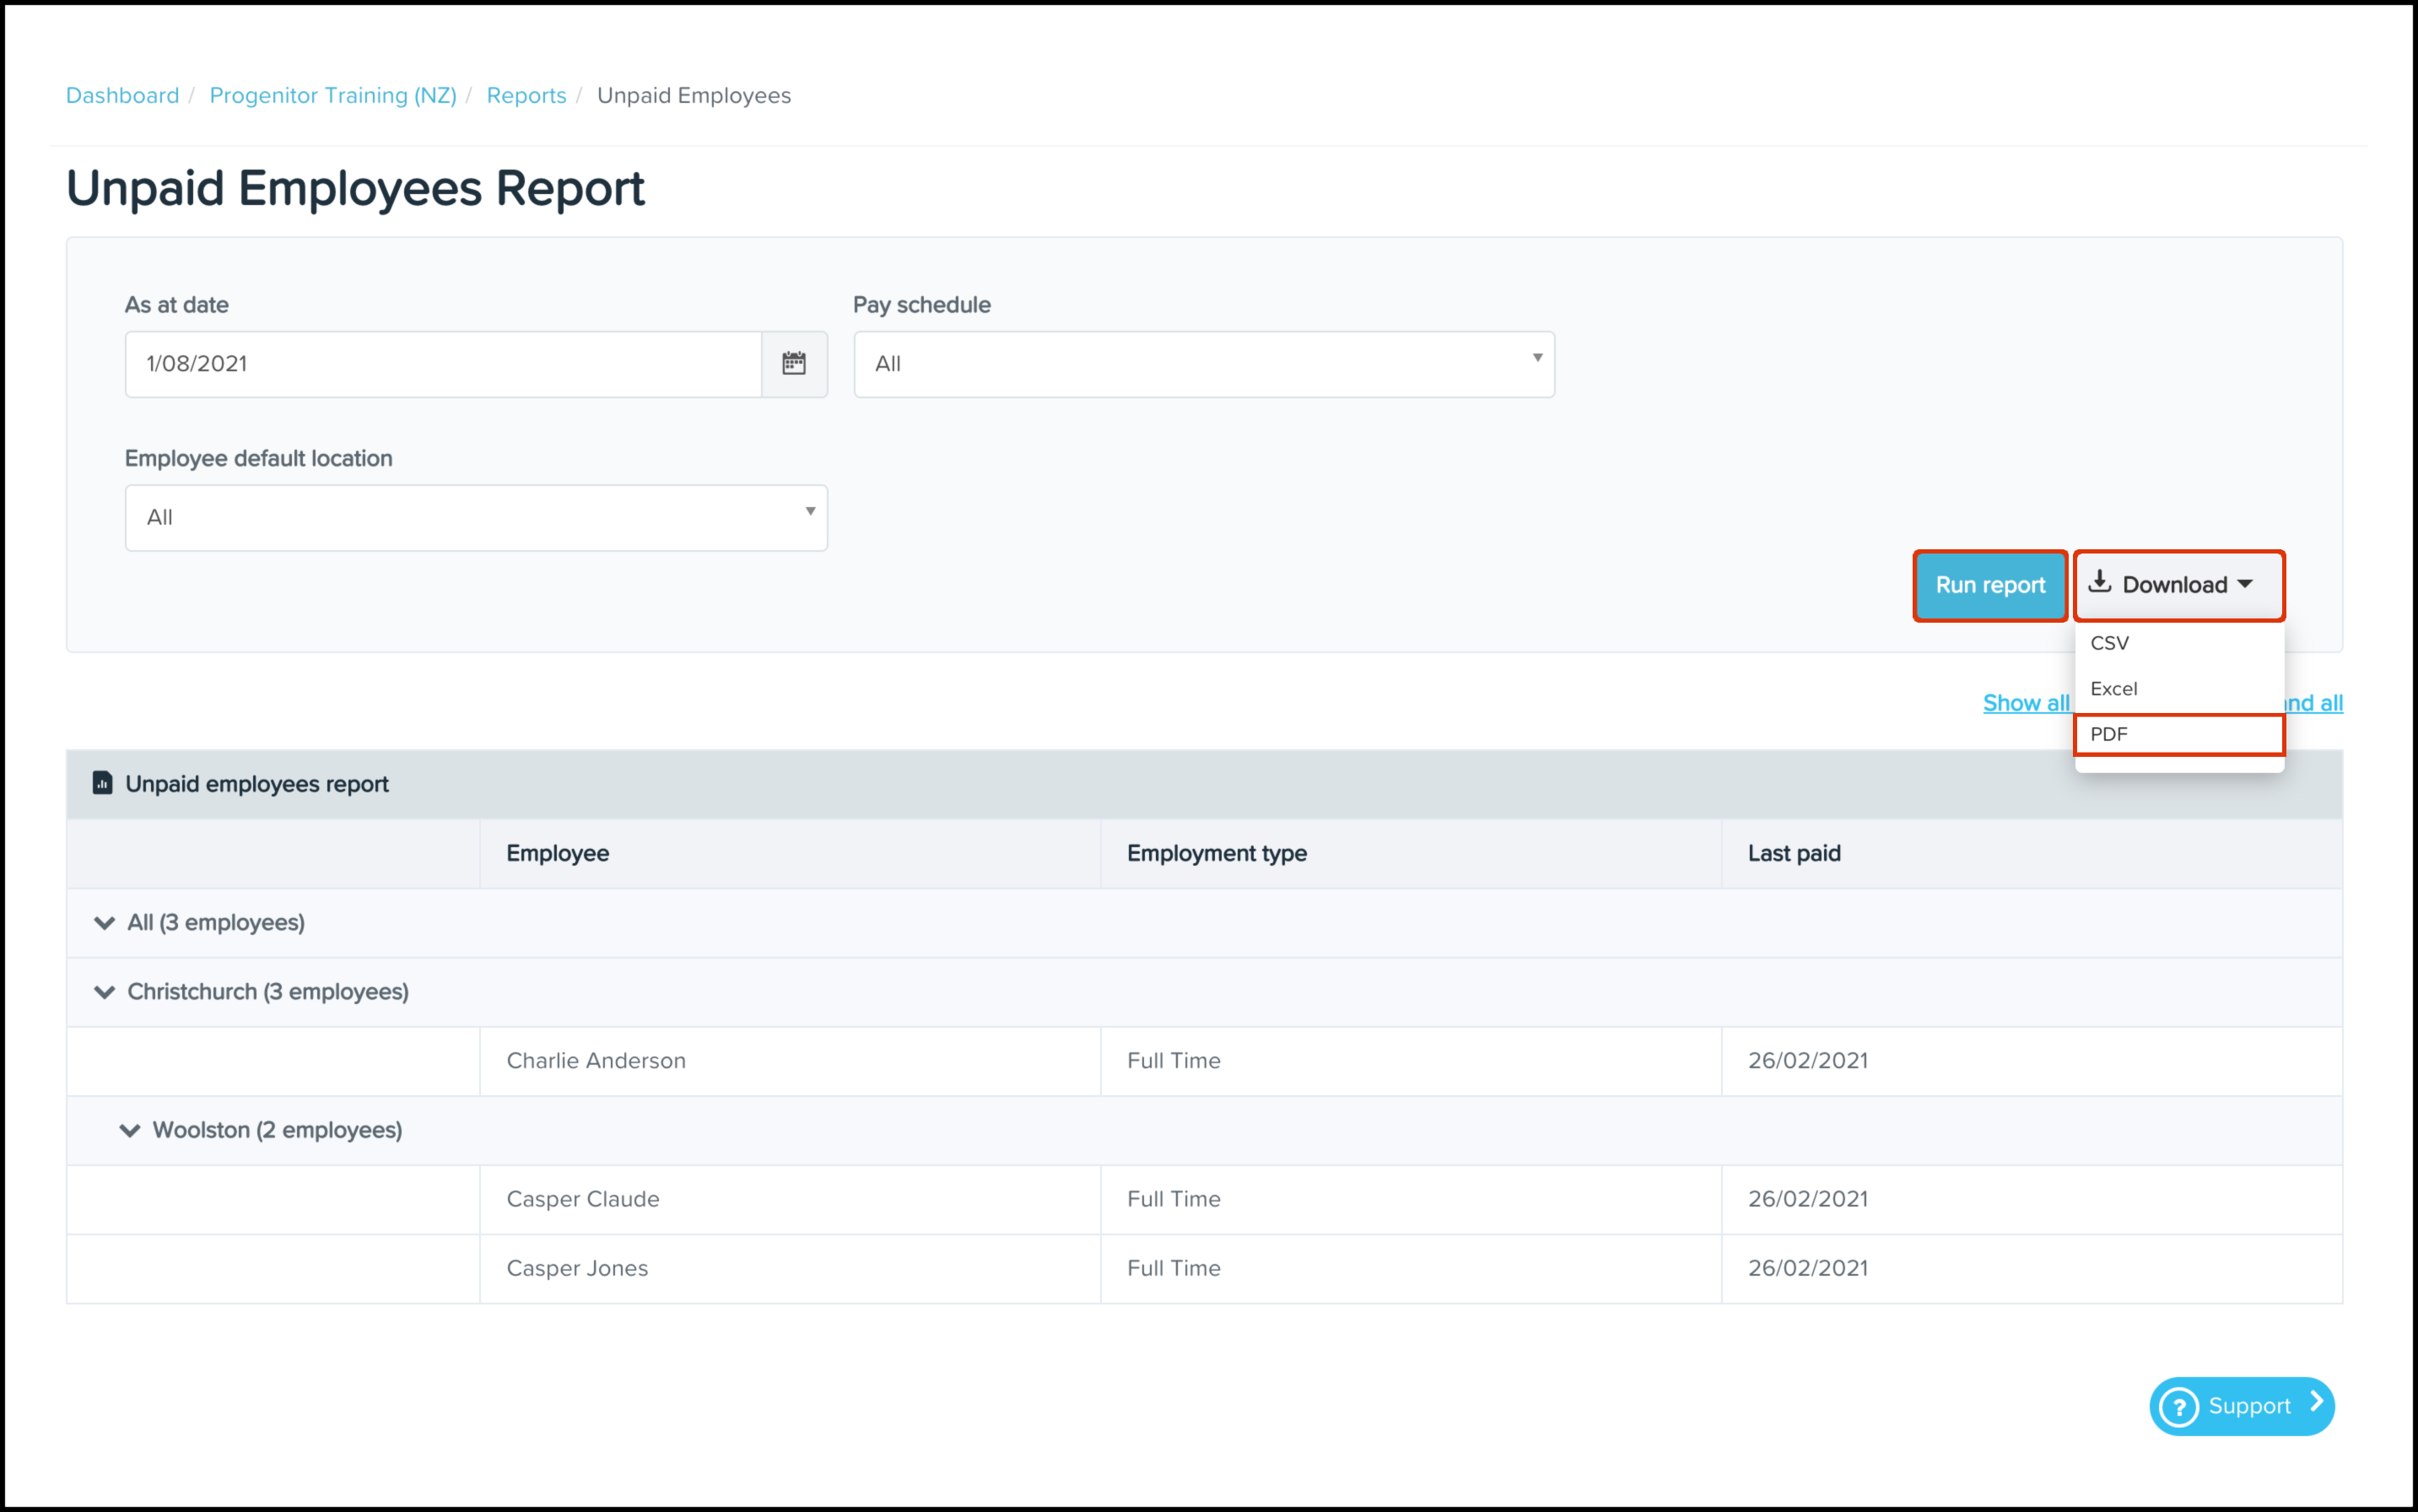Collapse the All (3 employees) group
Screen dimensions: 2418x1512
coord(105,923)
